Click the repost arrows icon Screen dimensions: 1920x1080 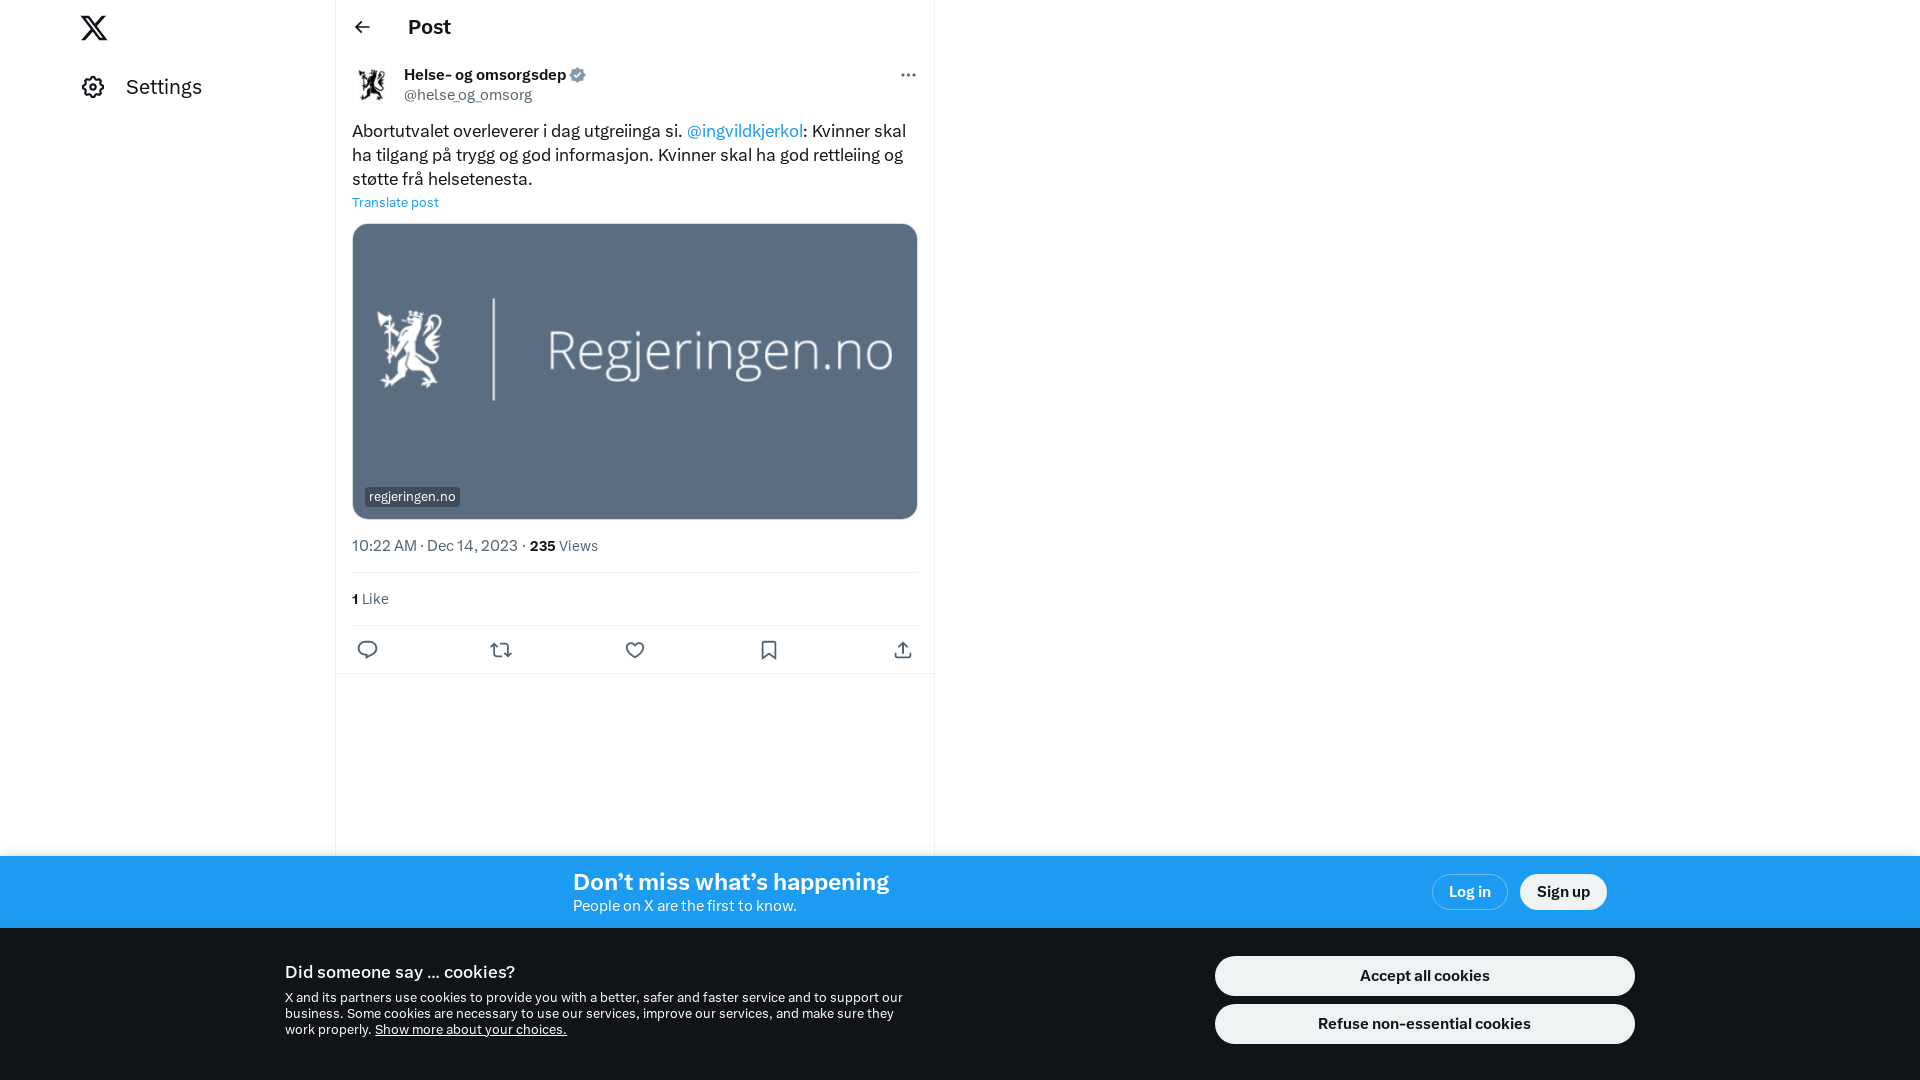[501, 650]
